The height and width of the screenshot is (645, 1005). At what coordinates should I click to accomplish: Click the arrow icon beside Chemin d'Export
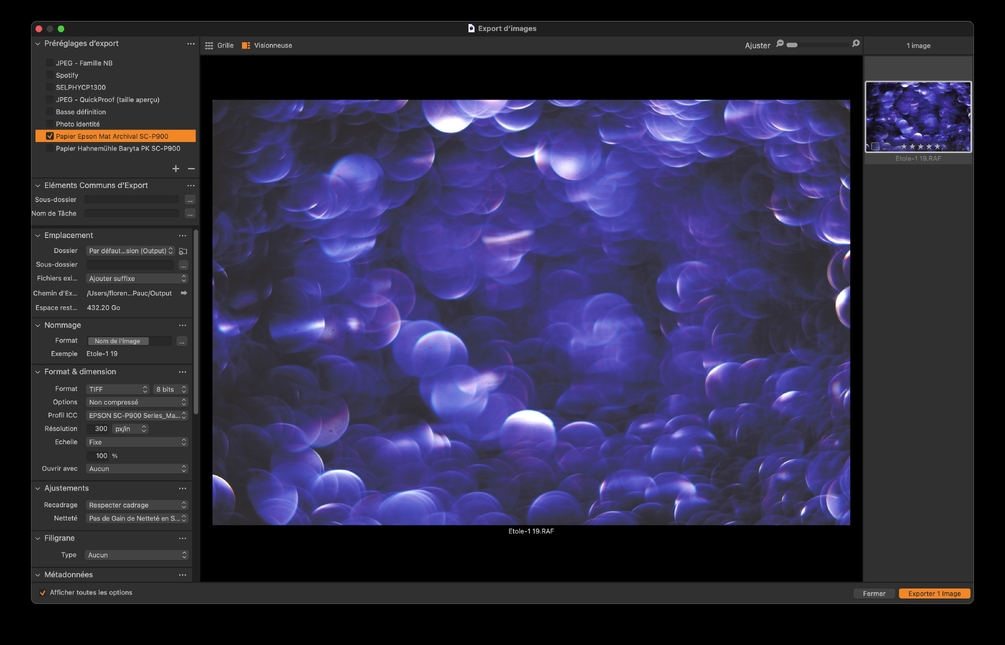click(183, 293)
